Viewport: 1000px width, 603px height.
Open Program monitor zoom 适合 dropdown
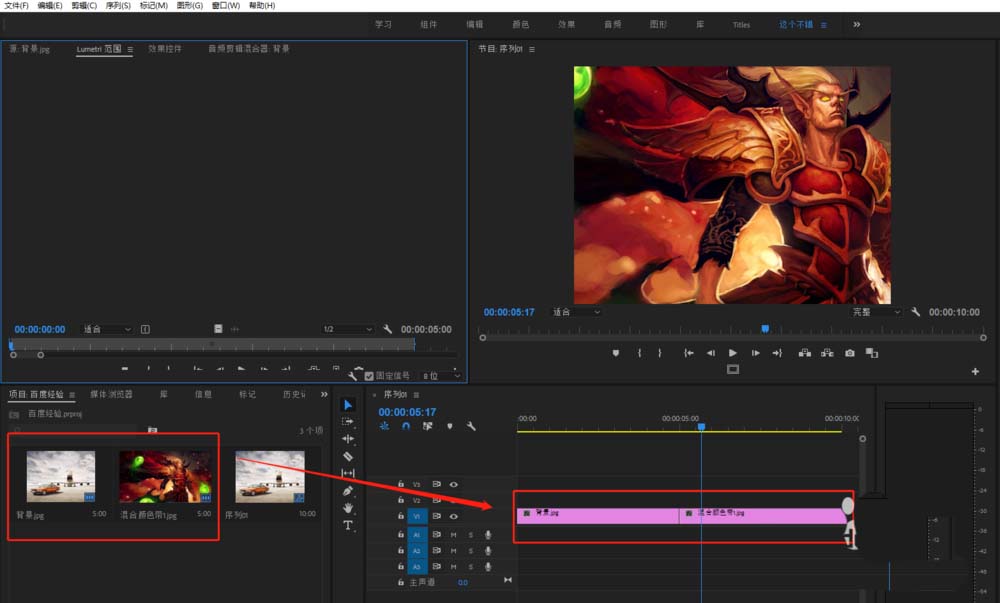pos(576,312)
